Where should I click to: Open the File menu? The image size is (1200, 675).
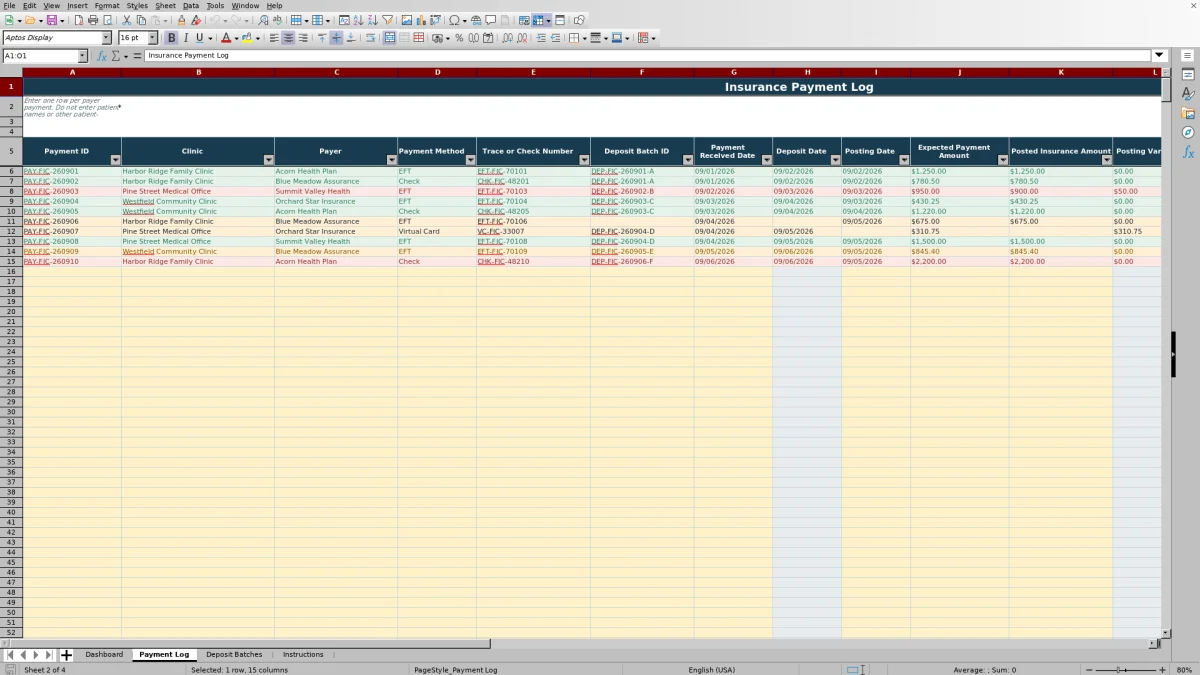[x=9, y=6]
